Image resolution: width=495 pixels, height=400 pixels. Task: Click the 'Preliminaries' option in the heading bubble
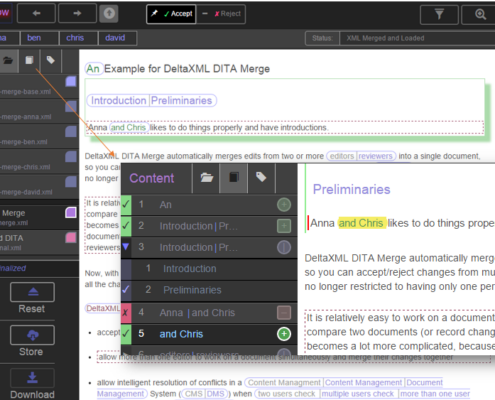coord(182,100)
